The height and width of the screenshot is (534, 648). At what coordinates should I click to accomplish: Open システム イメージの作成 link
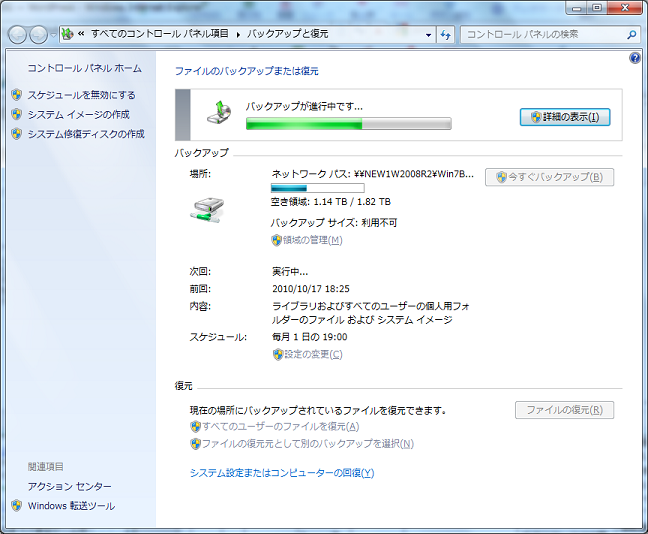tap(78, 114)
